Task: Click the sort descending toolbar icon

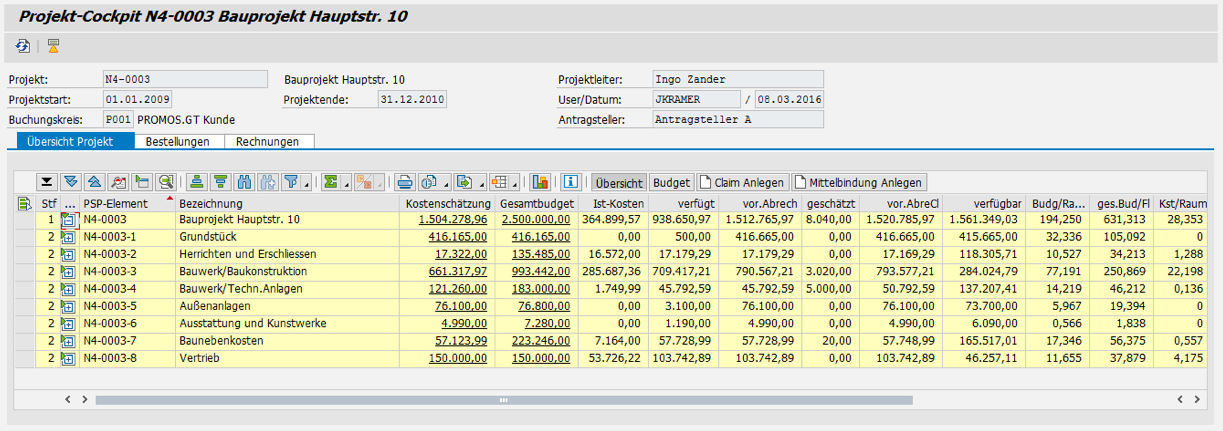Action: click(x=220, y=182)
